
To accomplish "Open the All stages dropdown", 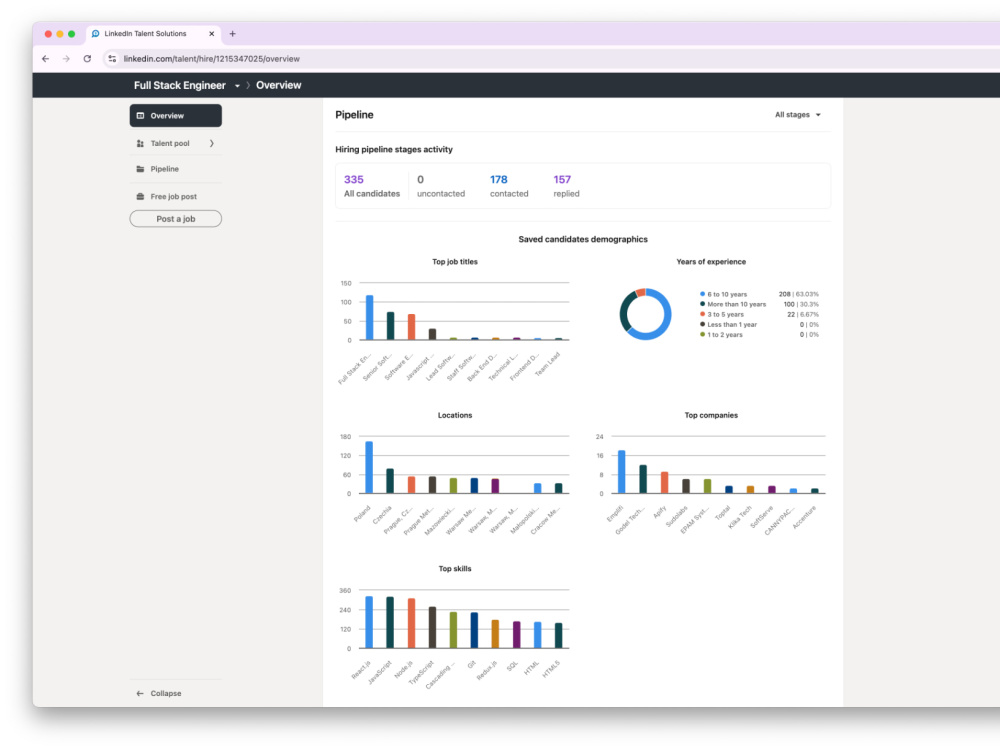I will 798,115.
